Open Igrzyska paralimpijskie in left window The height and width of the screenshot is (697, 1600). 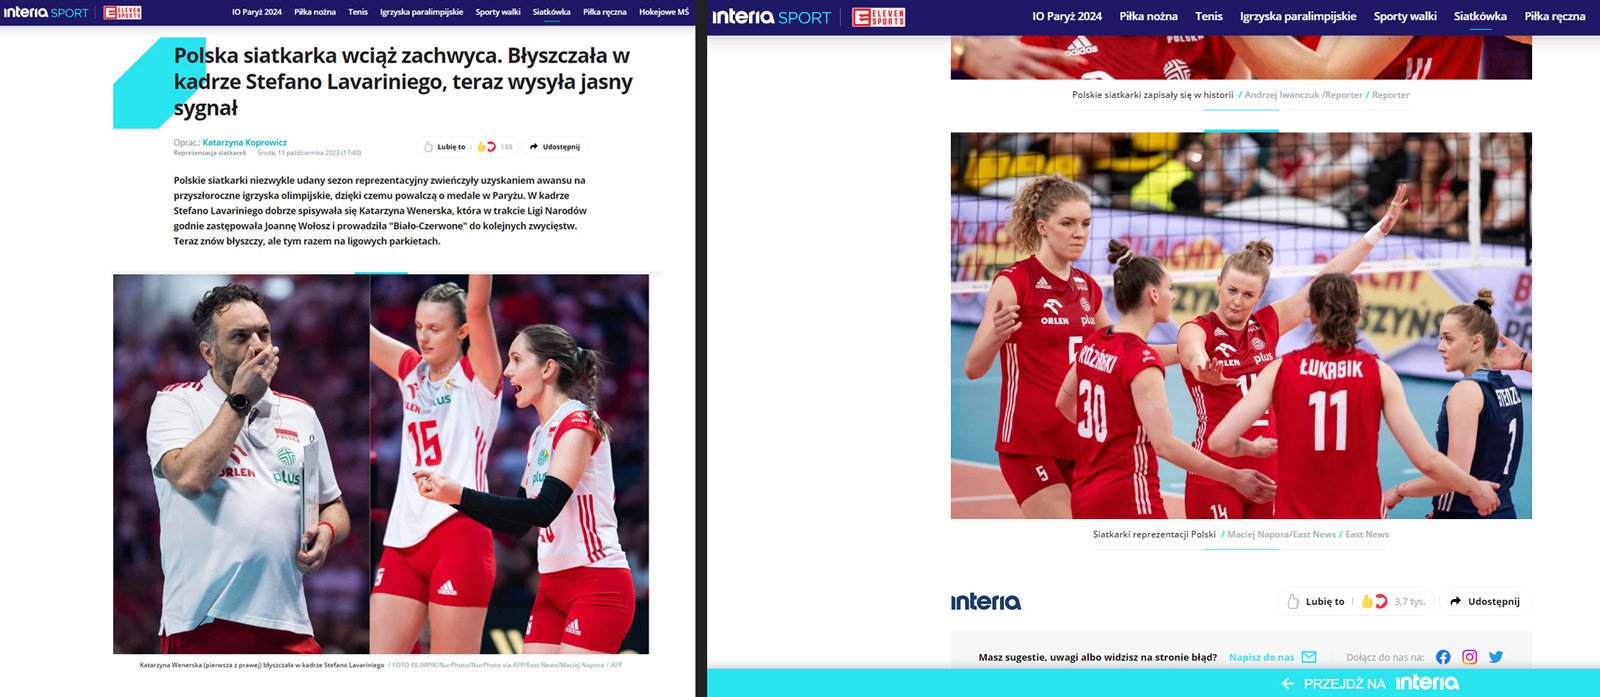[421, 12]
